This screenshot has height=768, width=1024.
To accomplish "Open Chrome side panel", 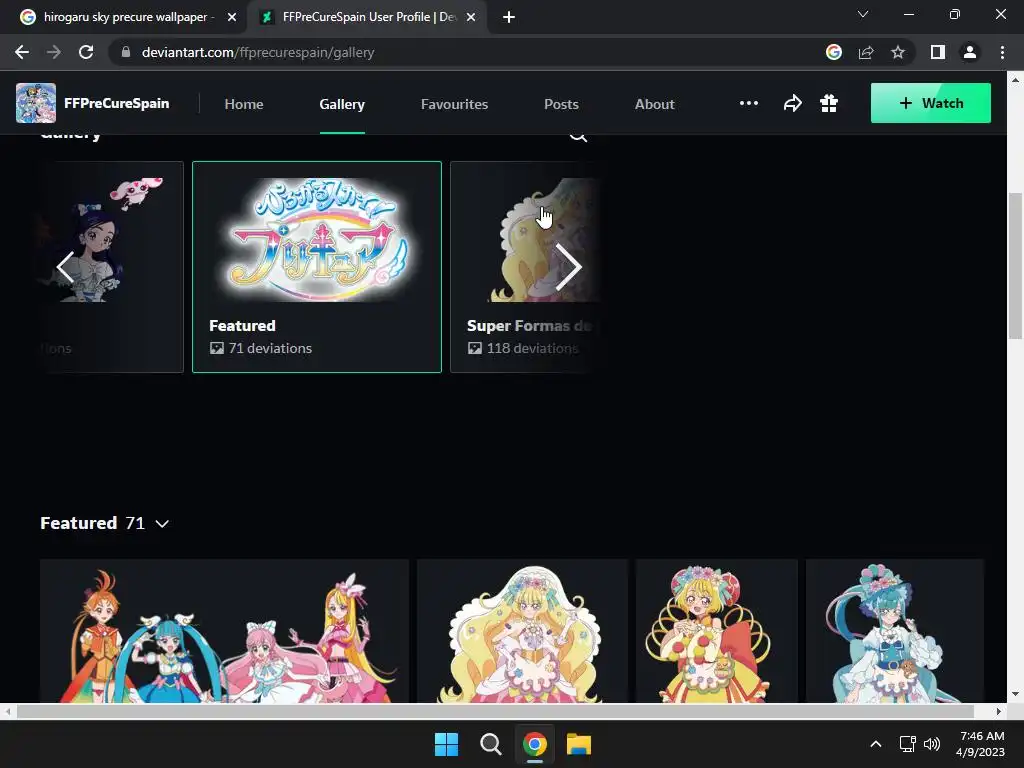I will click(x=938, y=52).
